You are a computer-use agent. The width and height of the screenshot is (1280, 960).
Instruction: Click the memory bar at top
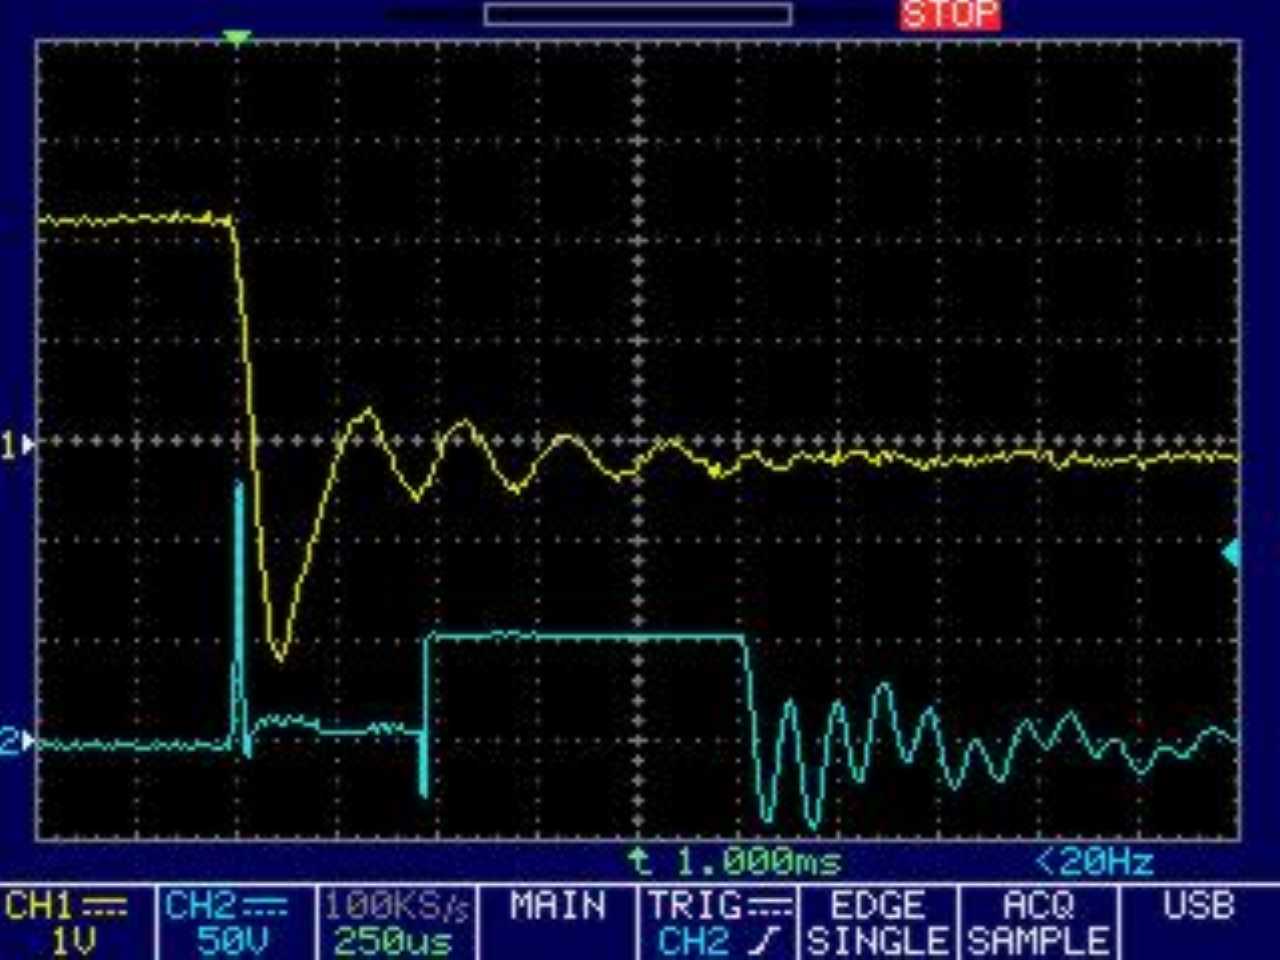[x=638, y=14]
